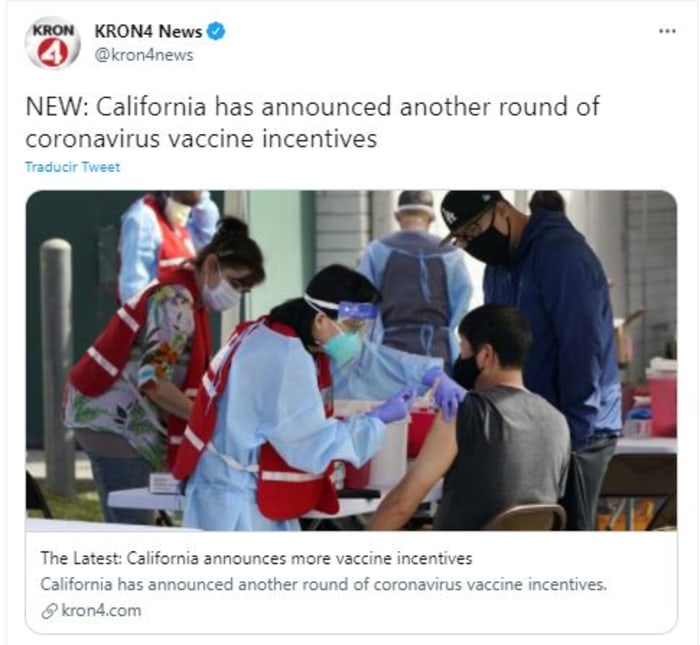Open the @kron4news handle
700x645 pixels.
(144, 55)
